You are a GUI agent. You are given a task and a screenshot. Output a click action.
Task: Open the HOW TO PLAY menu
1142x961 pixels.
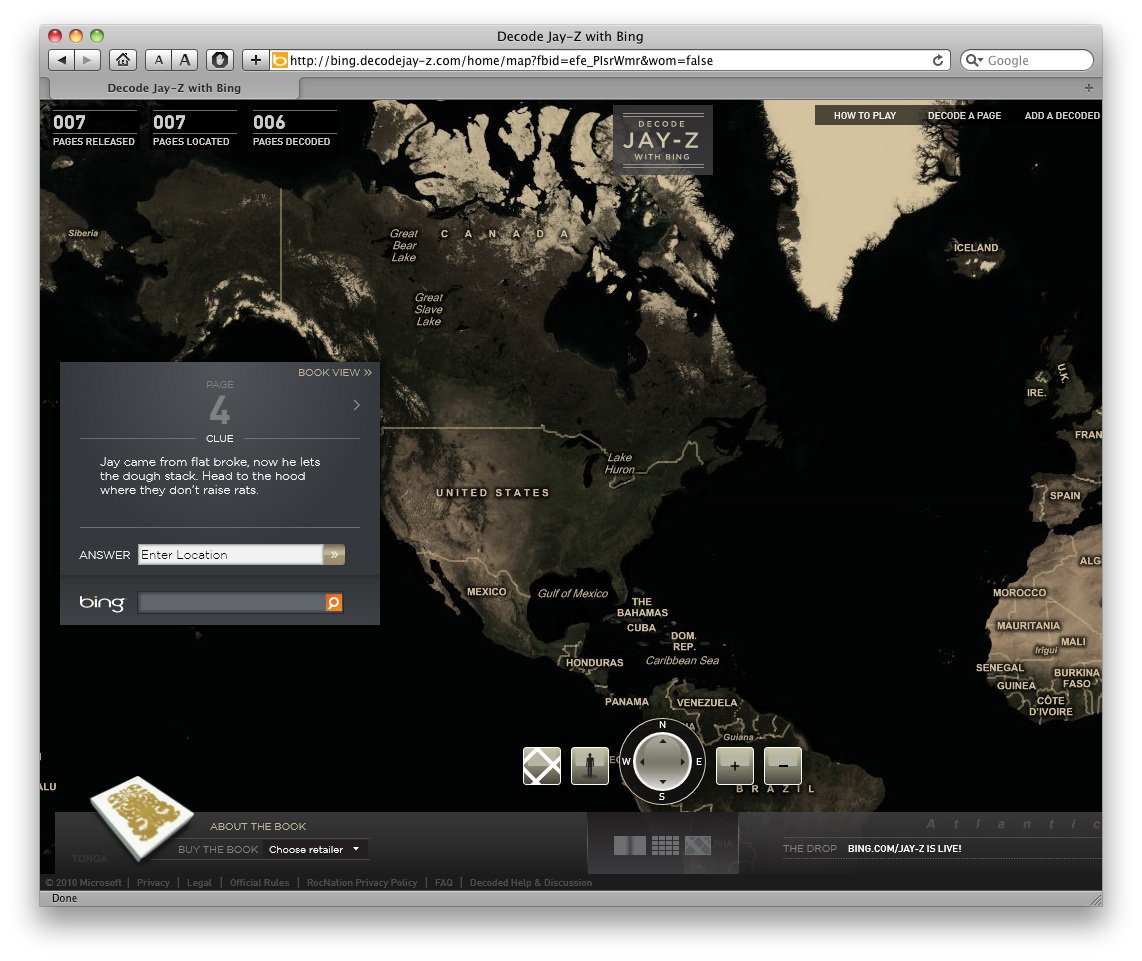tap(865, 115)
